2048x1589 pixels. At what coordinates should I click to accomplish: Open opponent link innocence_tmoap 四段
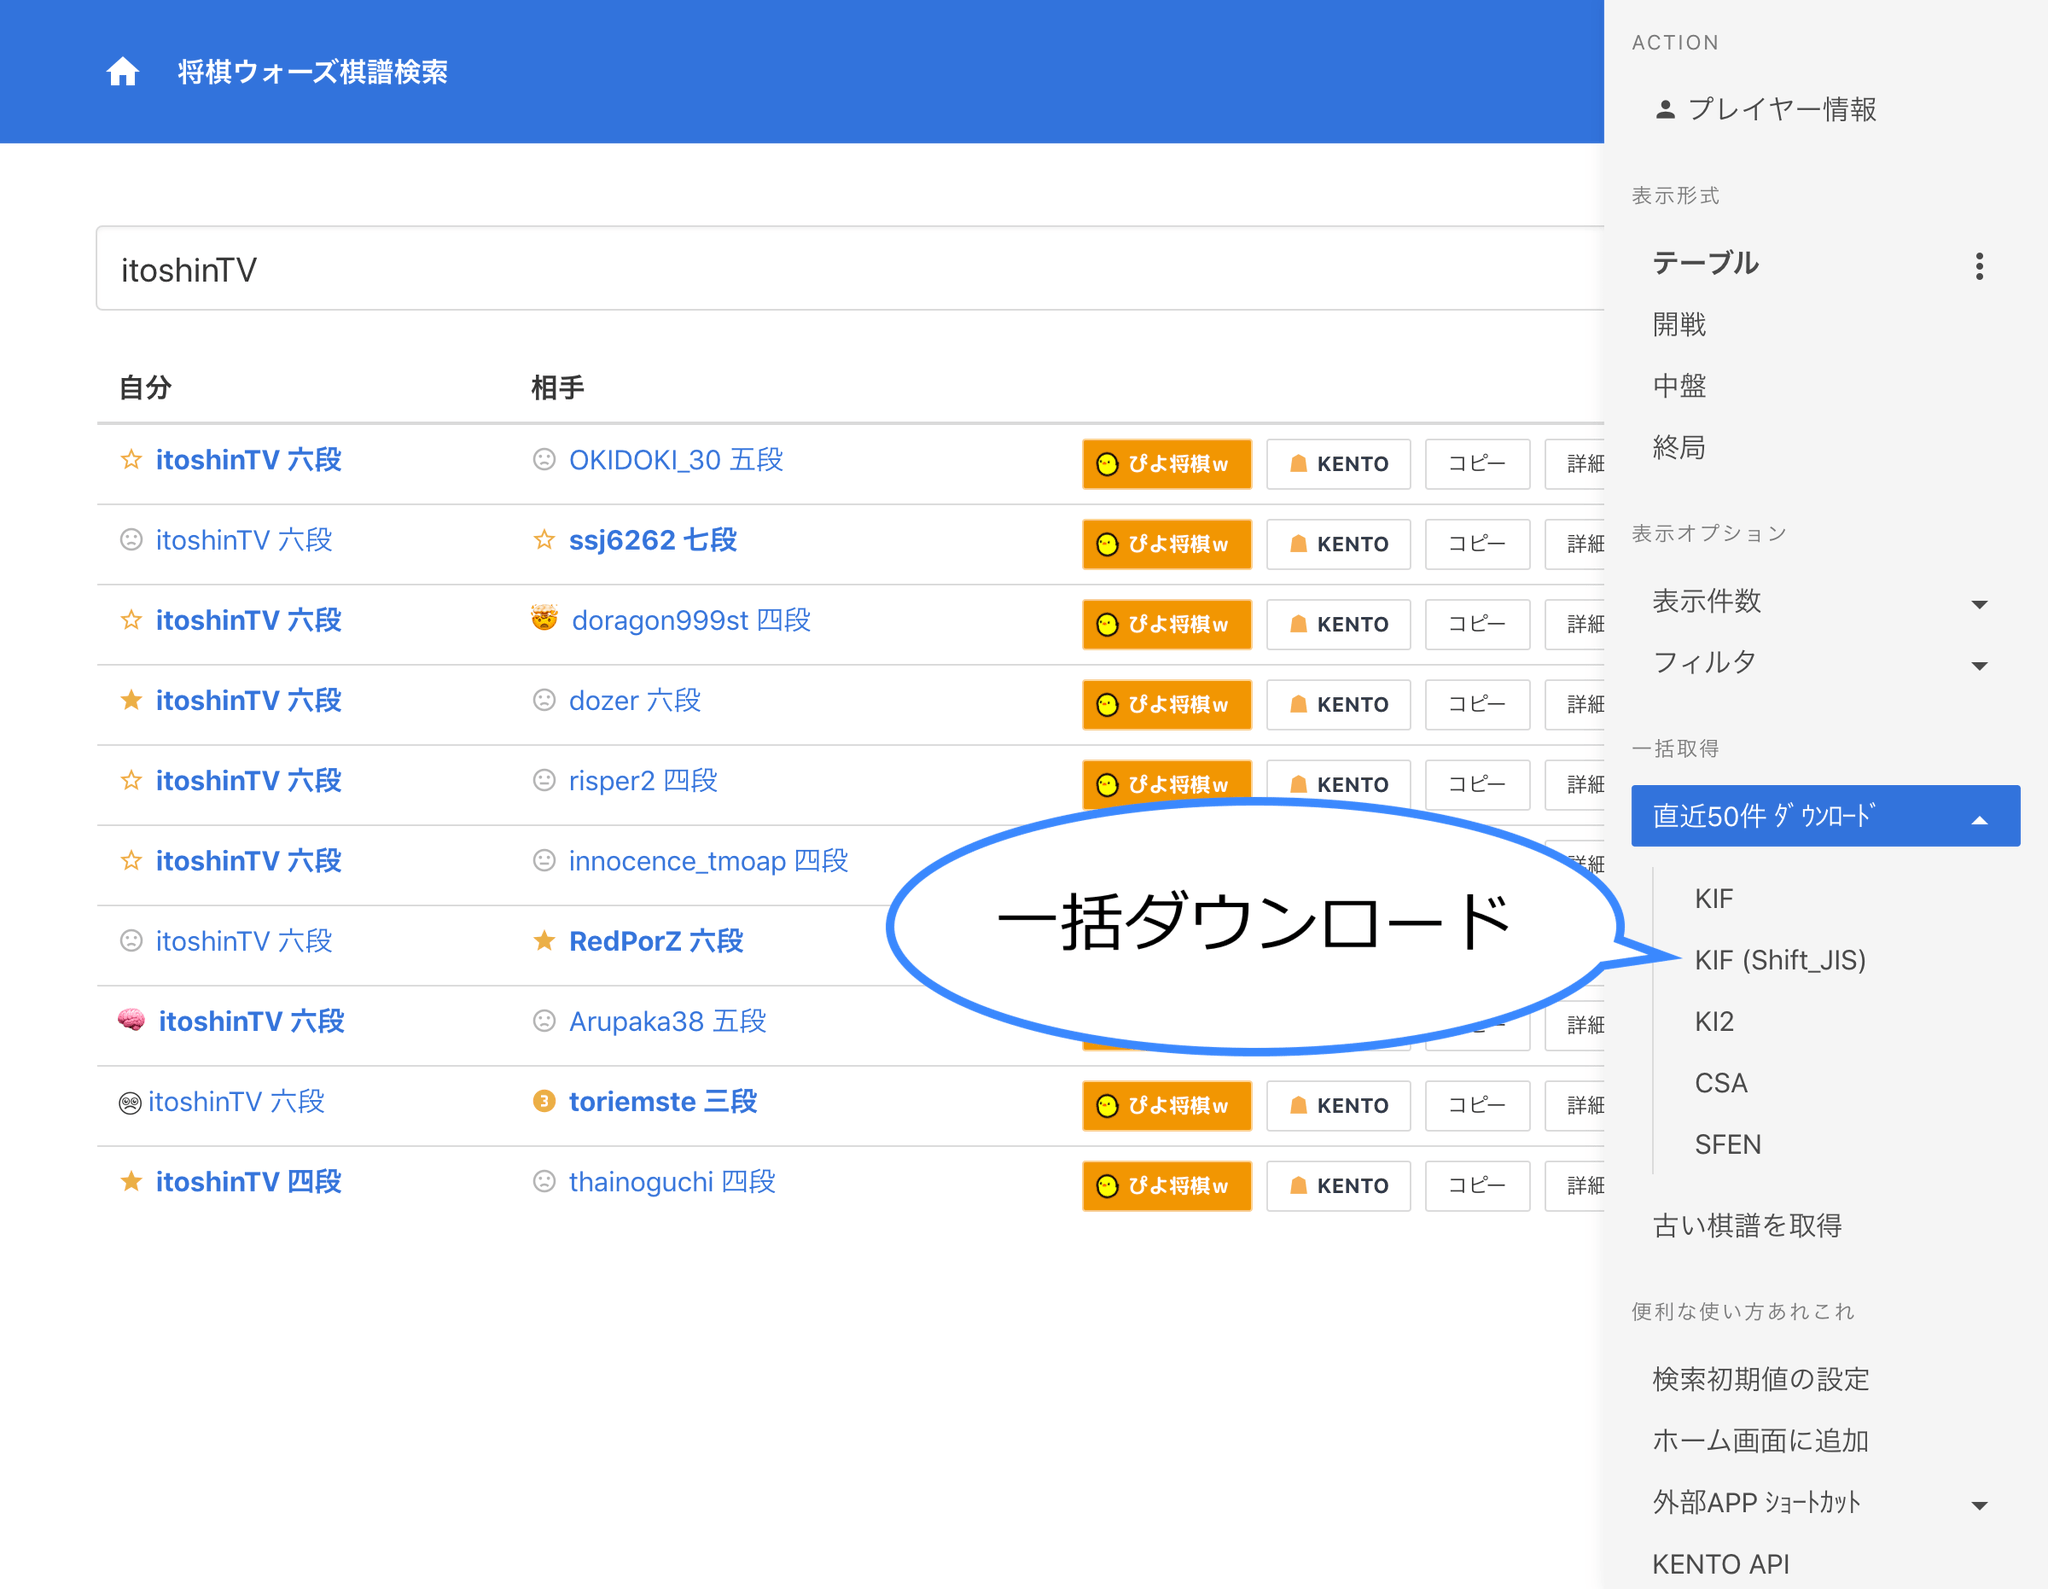pyautogui.click(x=708, y=860)
